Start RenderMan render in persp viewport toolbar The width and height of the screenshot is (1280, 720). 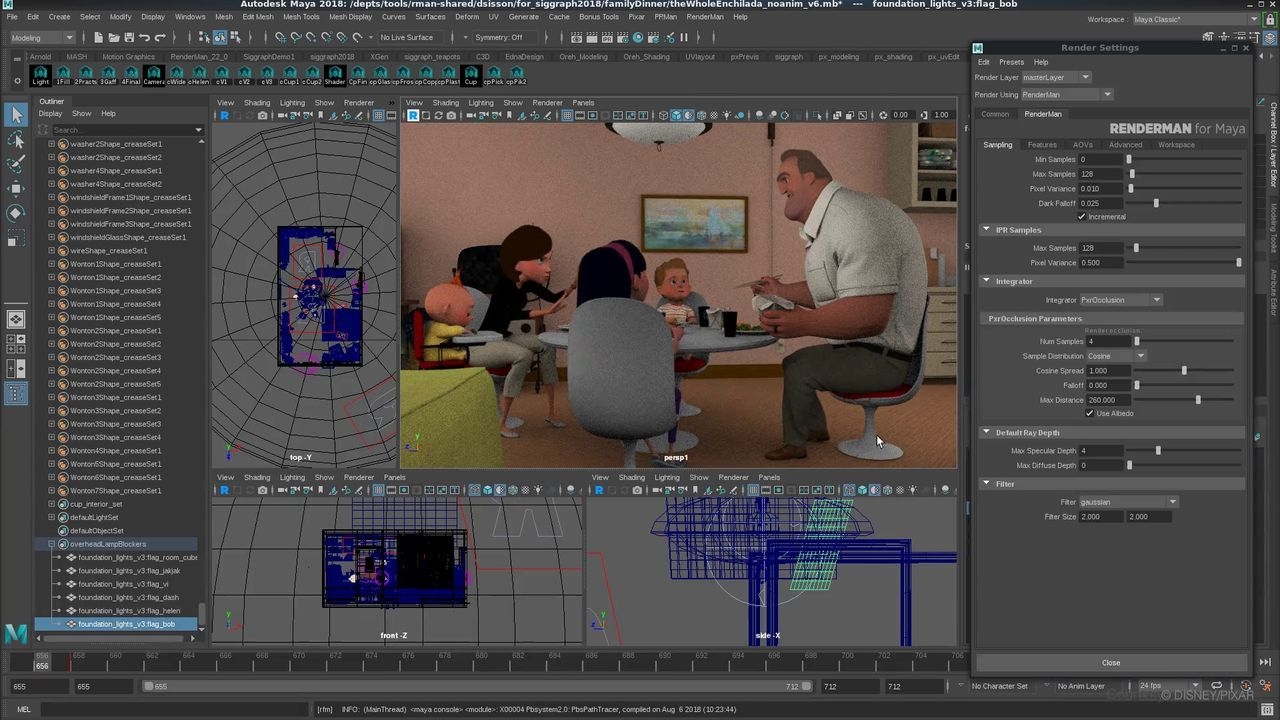click(412, 115)
